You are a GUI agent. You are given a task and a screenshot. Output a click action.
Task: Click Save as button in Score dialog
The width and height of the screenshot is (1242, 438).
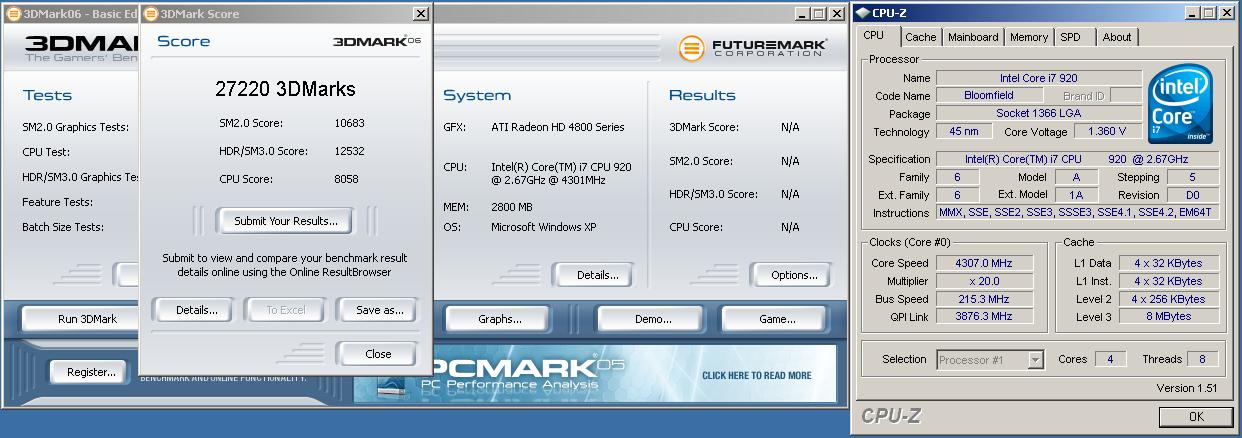click(x=379, y=310)
